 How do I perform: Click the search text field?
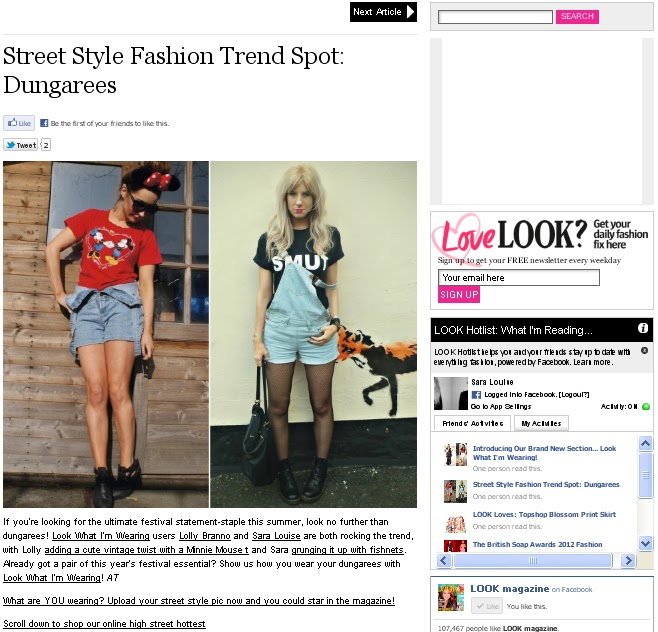pyautogui.click(x=495, y=17)
